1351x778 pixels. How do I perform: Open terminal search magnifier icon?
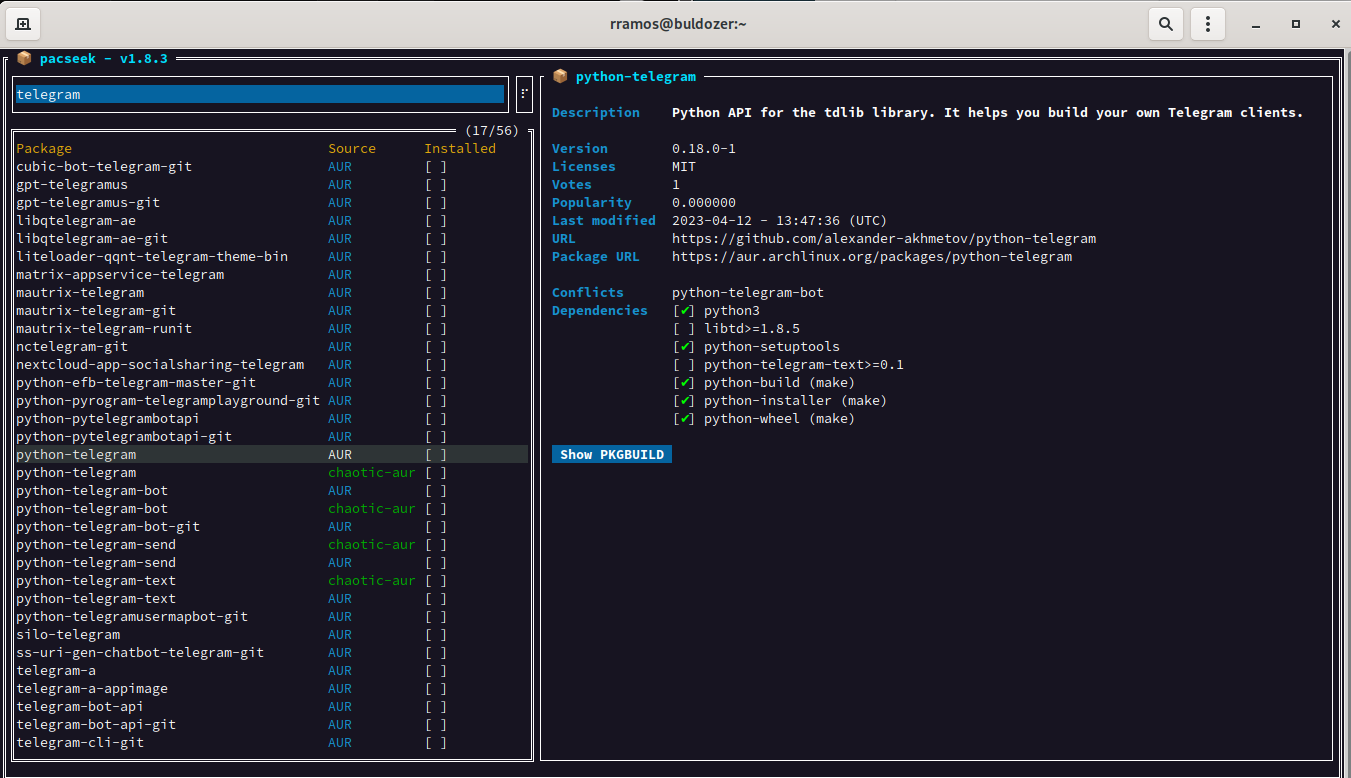(x=1166, y=24)
